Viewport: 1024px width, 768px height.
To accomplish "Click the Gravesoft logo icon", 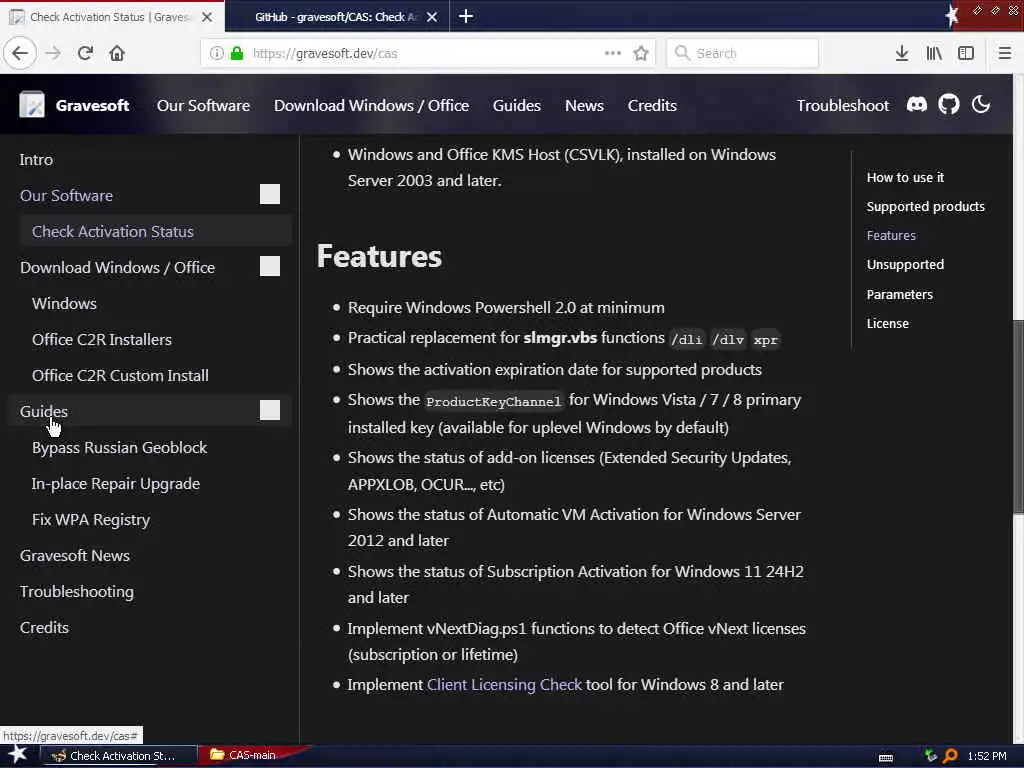I will (32, 104).
